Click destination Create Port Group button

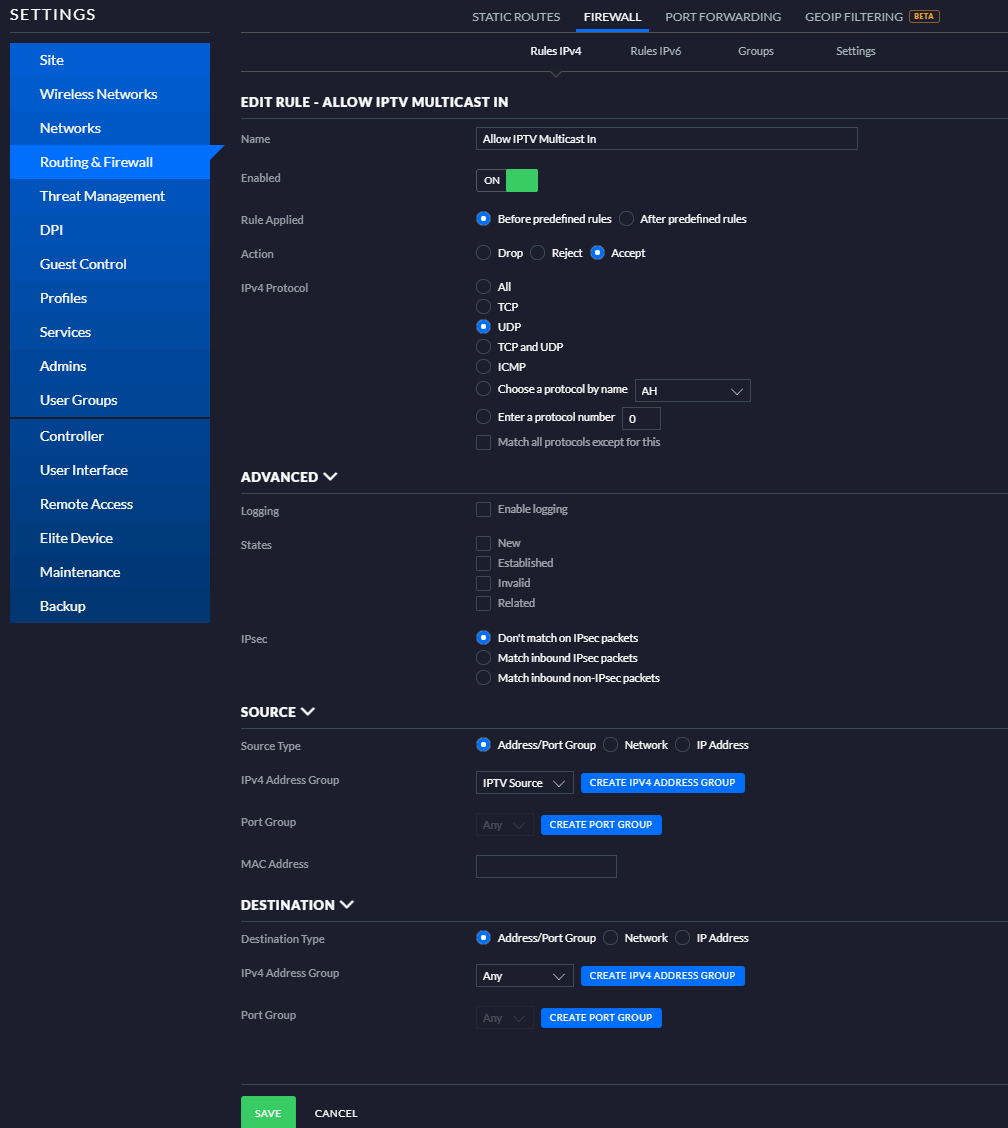click(x=601, y=1017)
